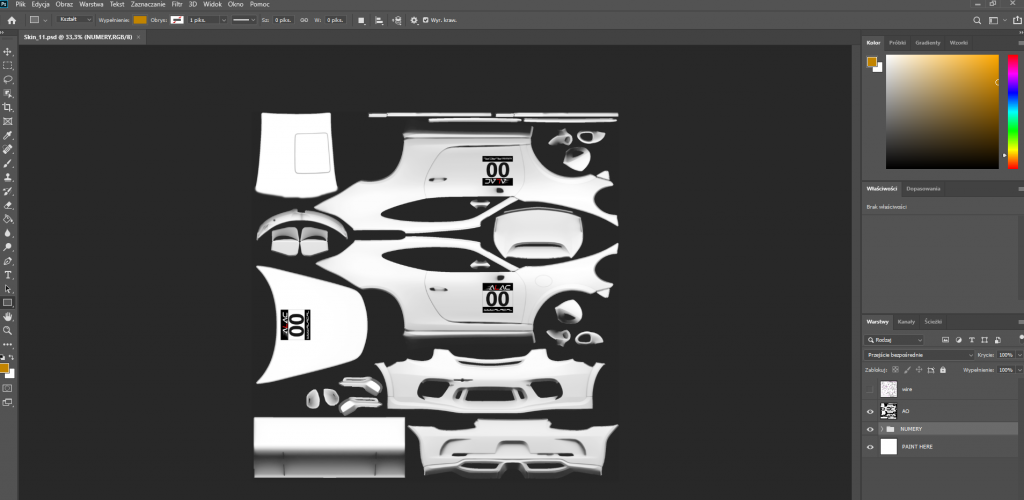Open path operations icon in options bar

(361, 20)
